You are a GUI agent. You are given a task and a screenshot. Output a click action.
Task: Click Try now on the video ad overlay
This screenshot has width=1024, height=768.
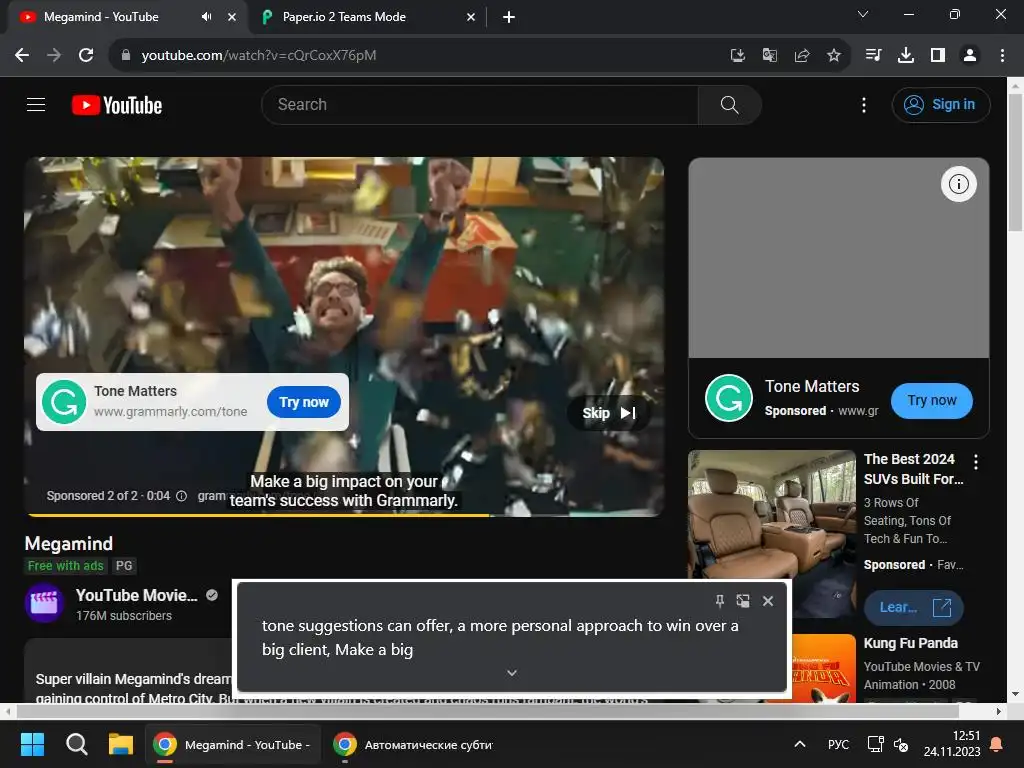[x=304, y=402]
